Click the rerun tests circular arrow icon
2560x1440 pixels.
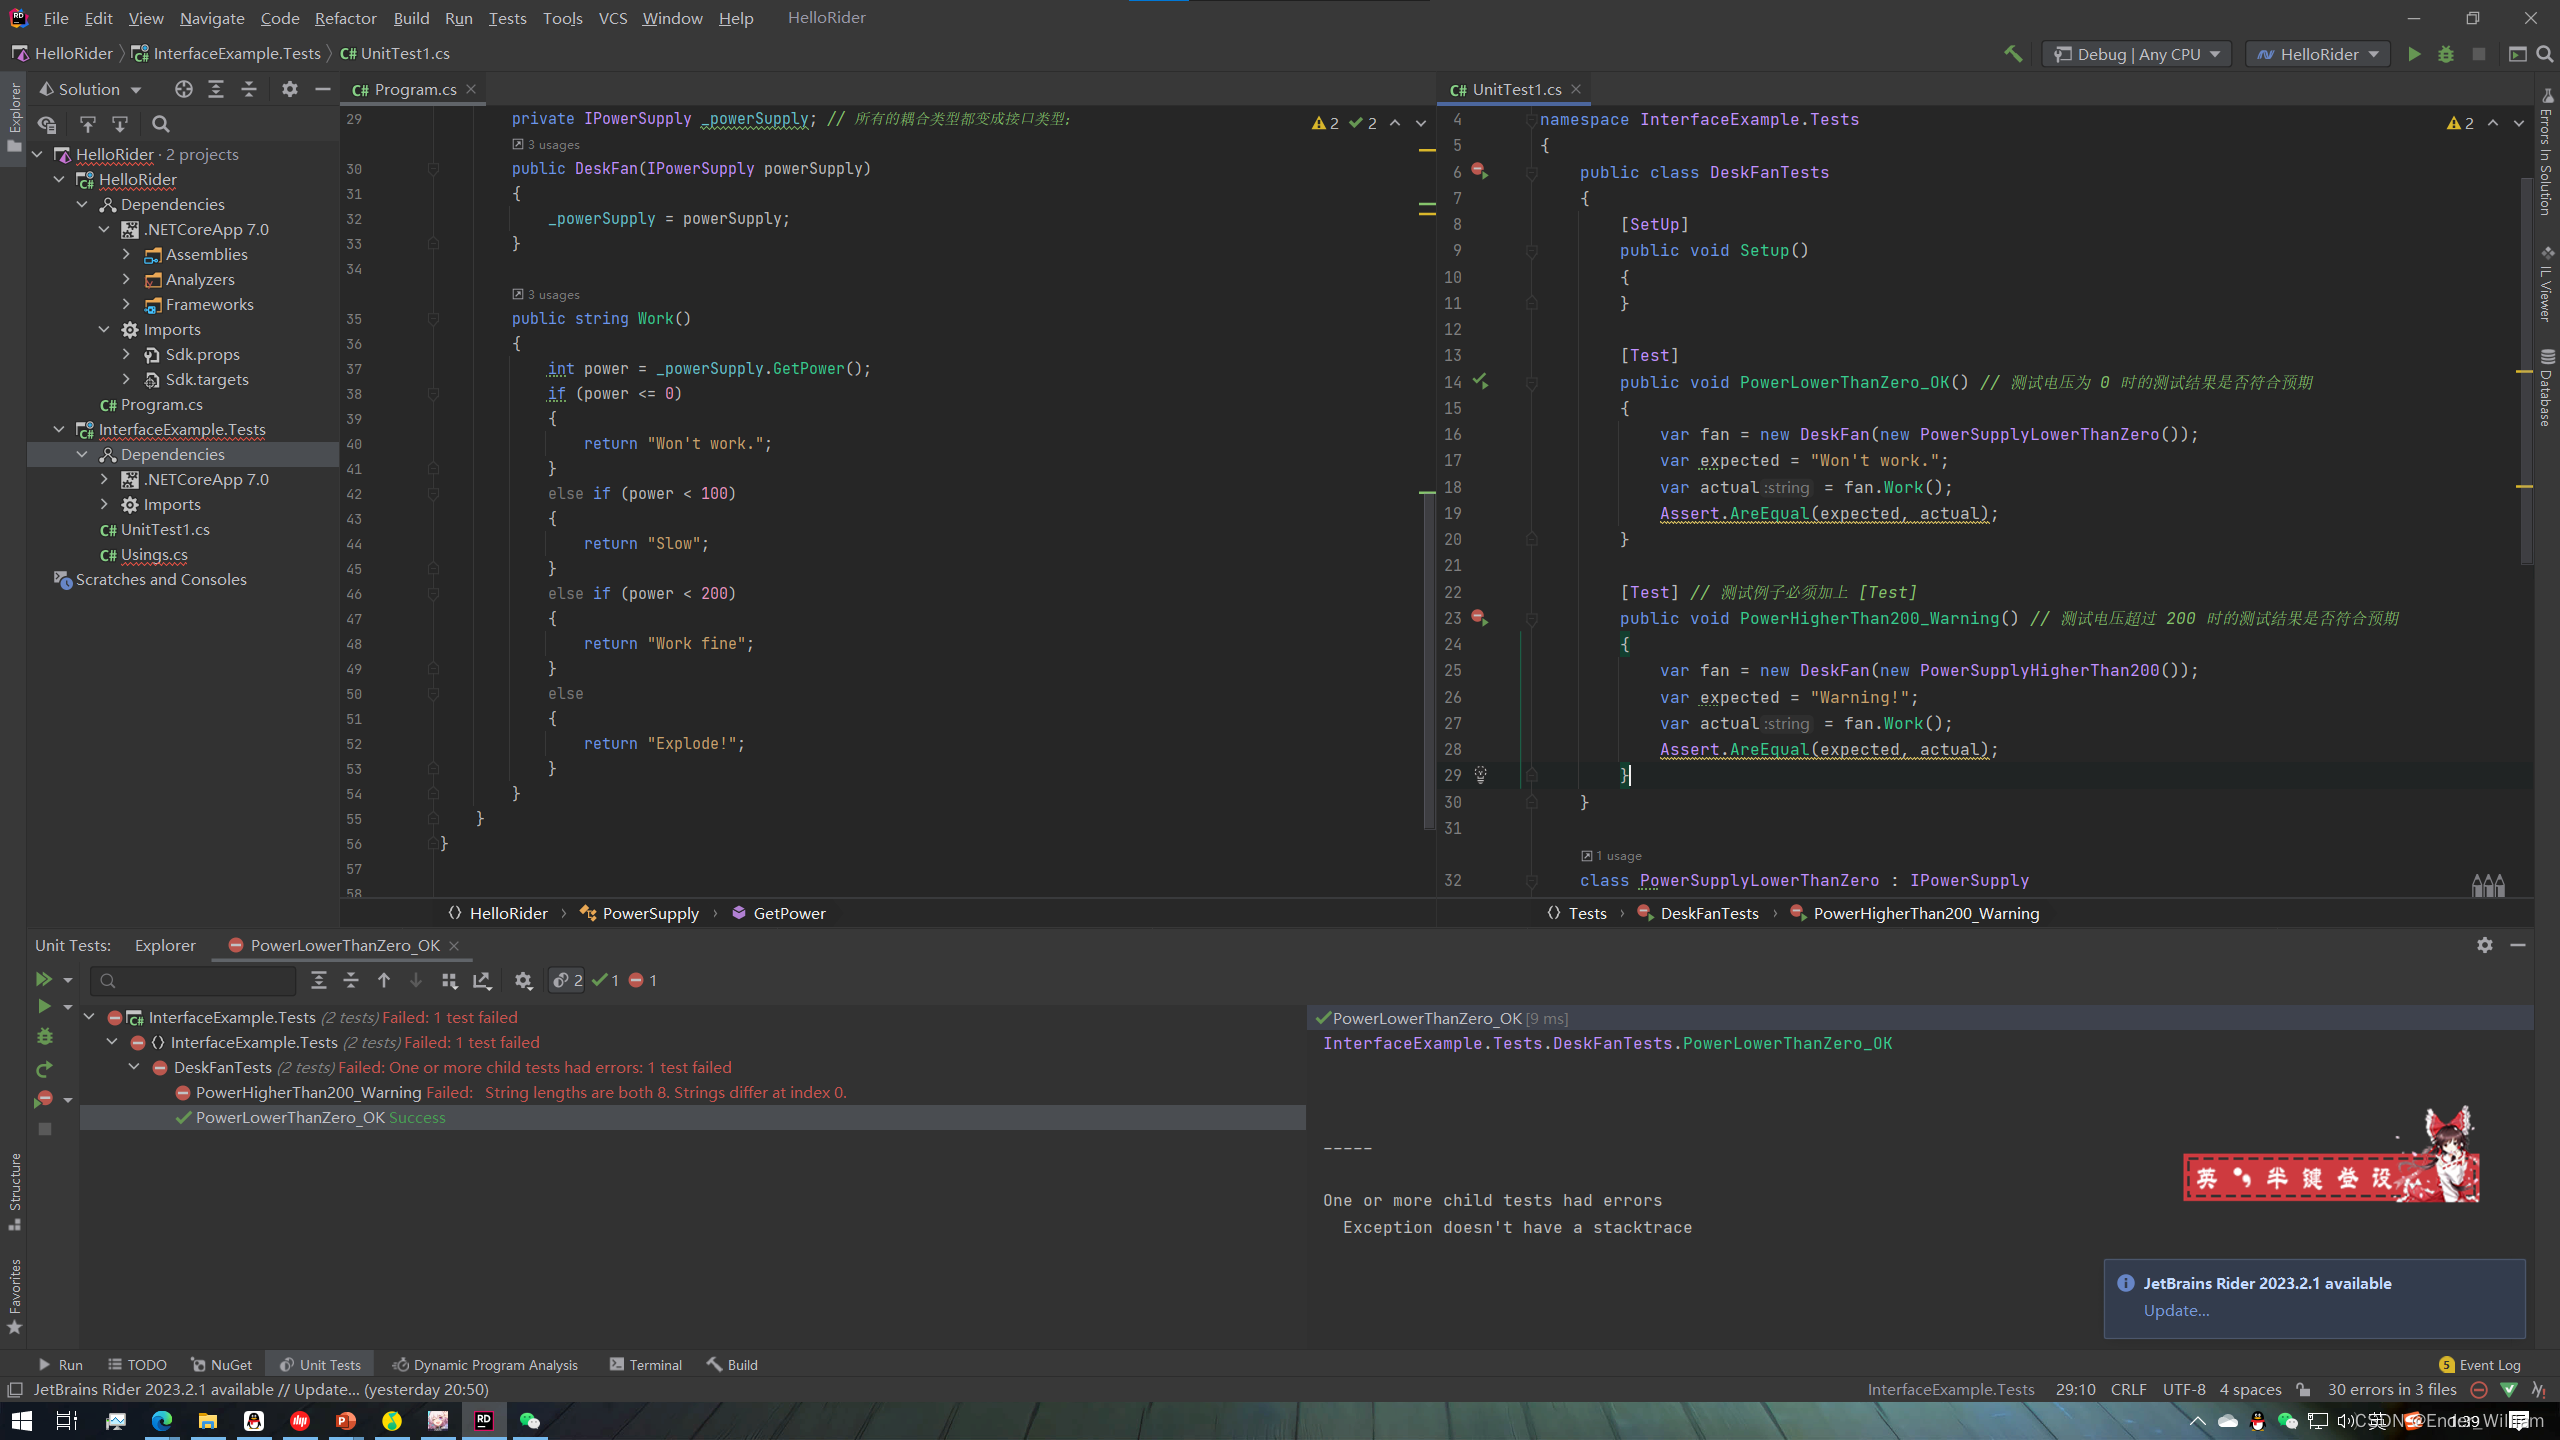tap(44, 1069)
